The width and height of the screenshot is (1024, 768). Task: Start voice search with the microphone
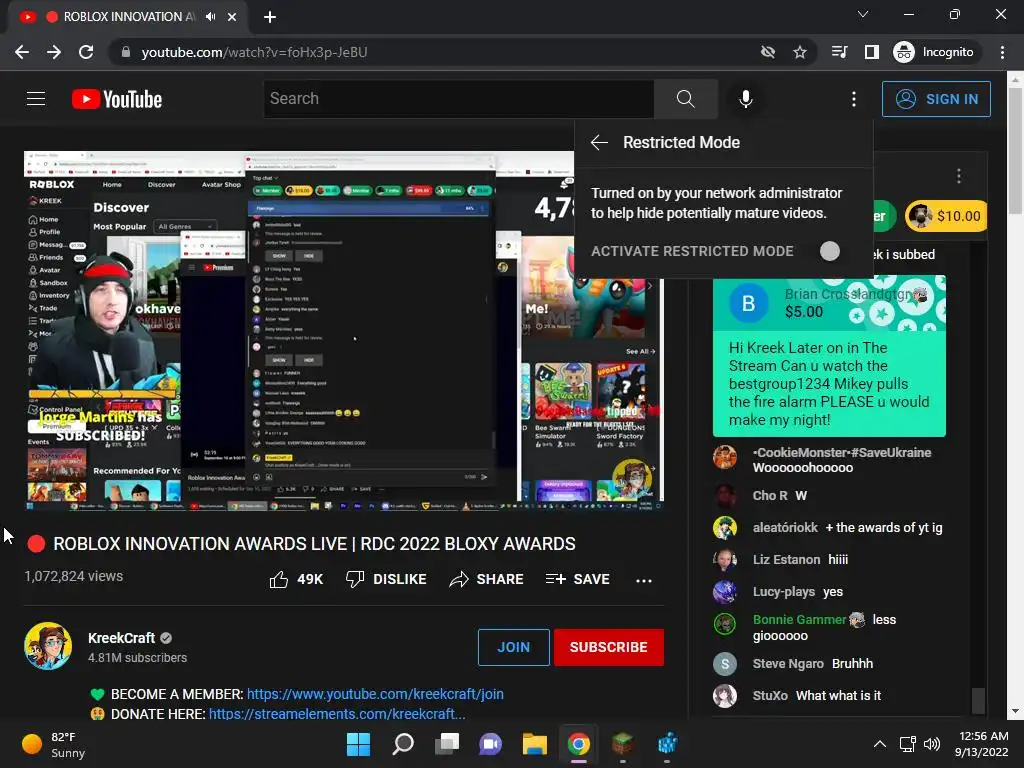coord(746,99)
